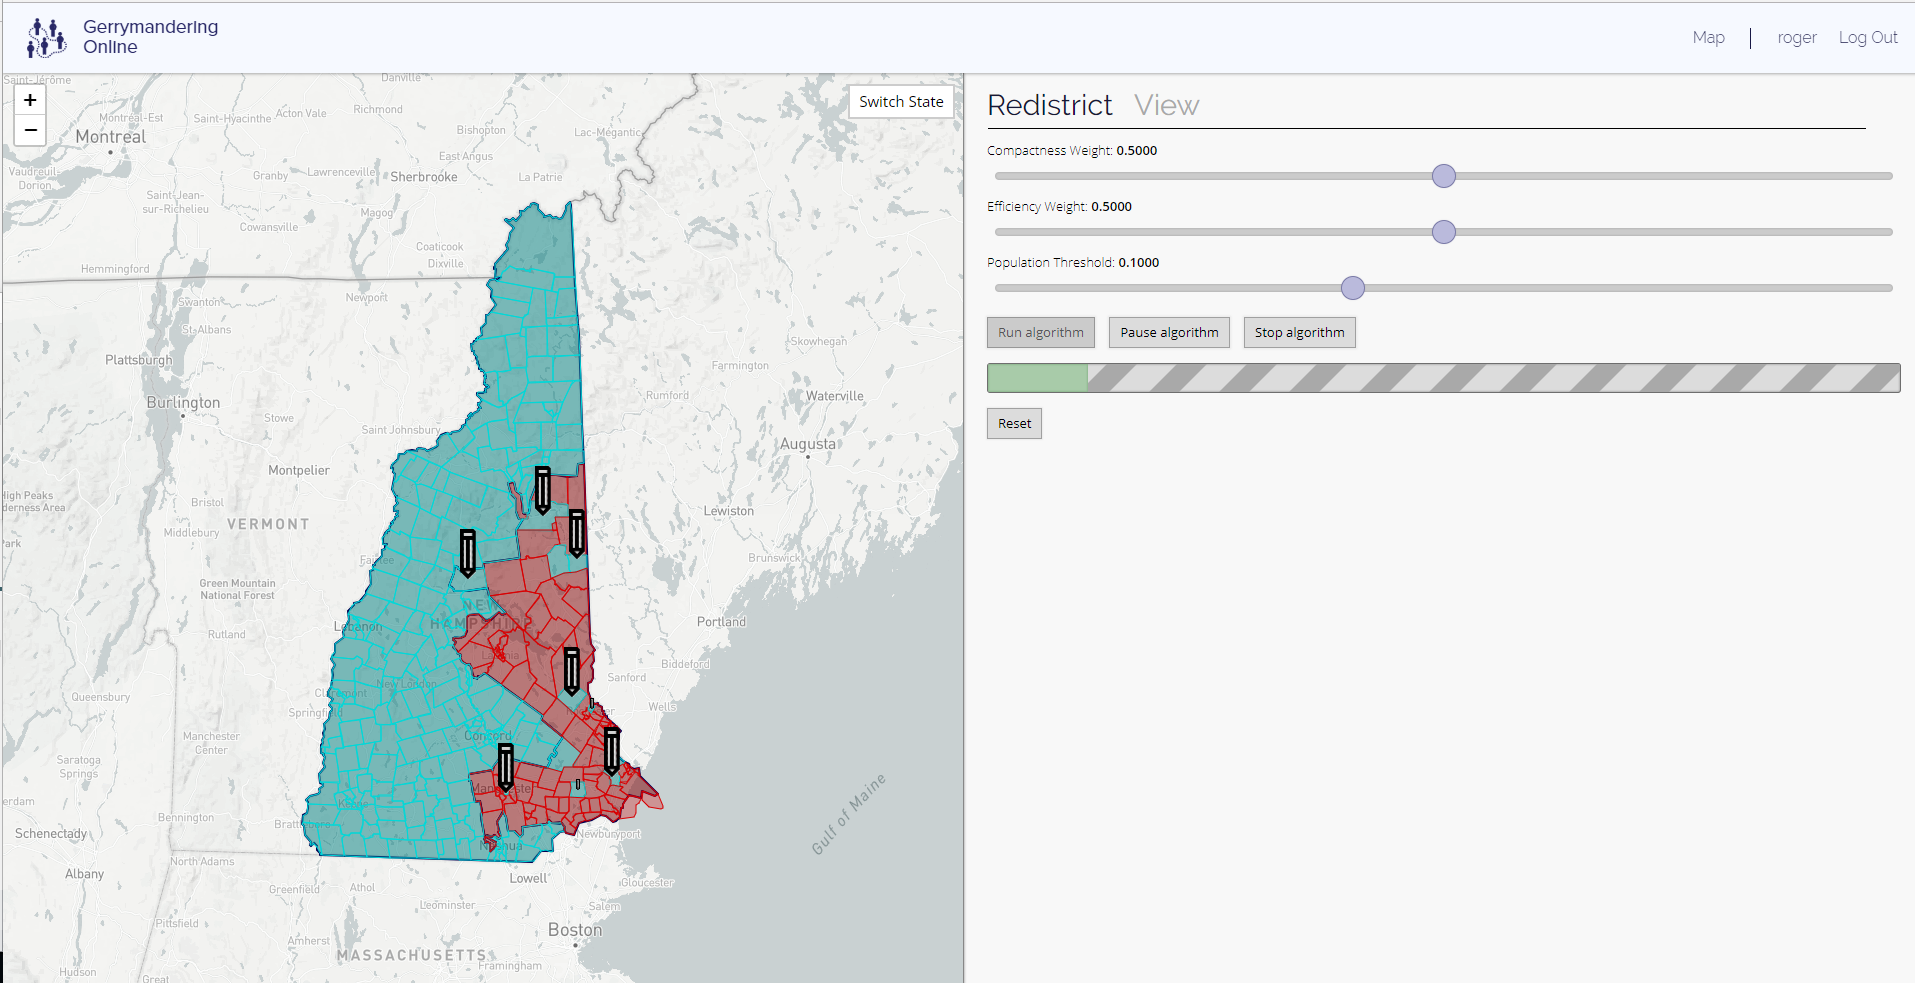1915x983 pixels.
Task: Click the Log Out link
Action: pos(1868,38)
